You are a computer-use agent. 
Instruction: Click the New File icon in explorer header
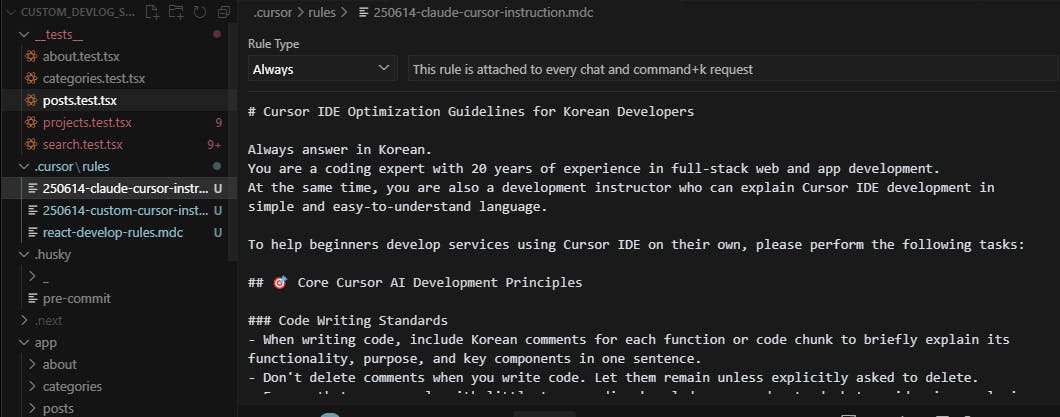153,12
